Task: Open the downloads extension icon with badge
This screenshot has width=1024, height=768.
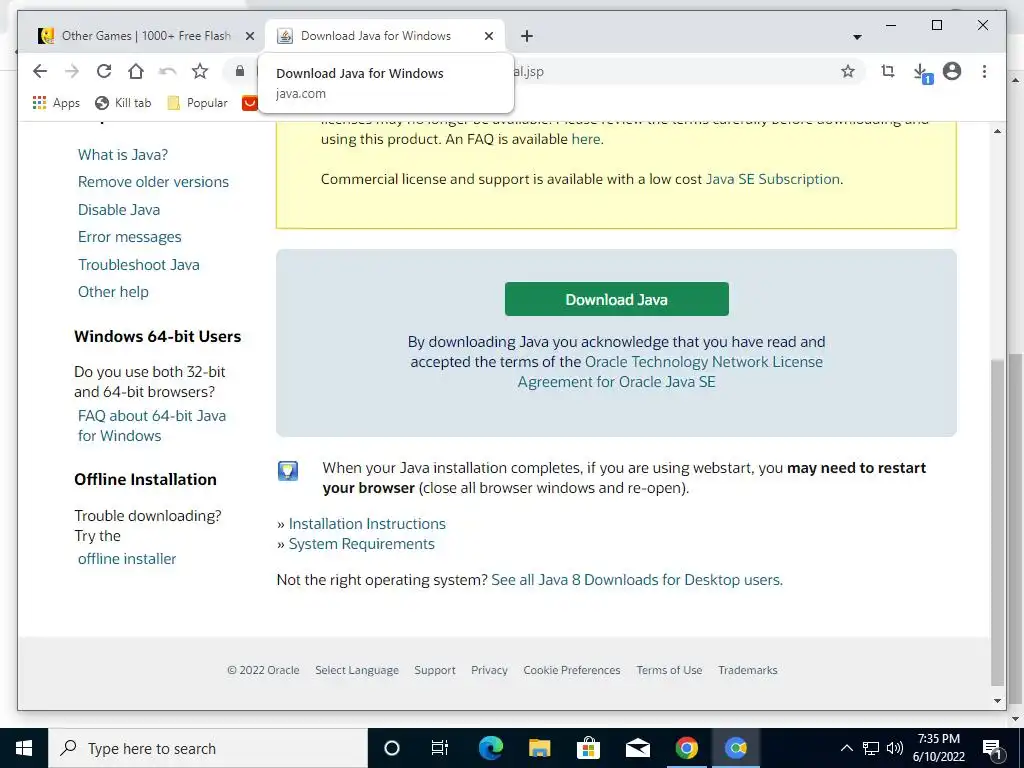Action: [921, 72]
